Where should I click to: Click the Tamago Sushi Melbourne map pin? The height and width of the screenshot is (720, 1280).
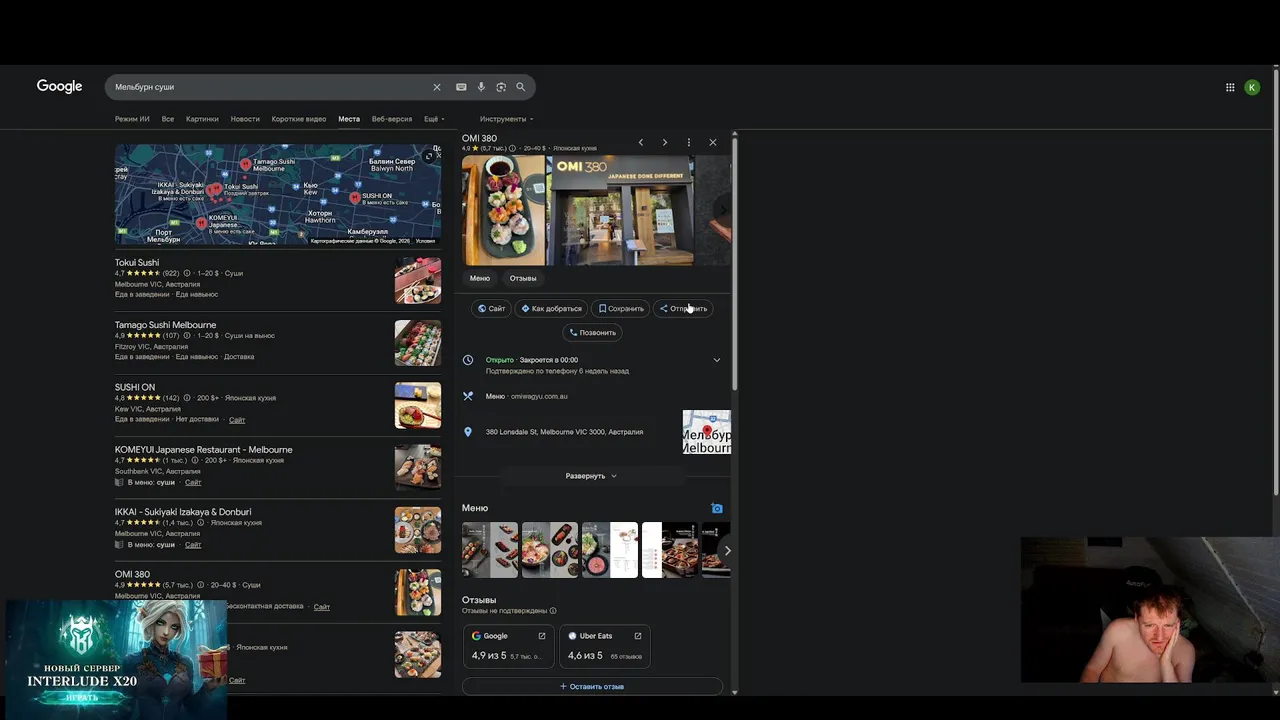coord(245,163)
